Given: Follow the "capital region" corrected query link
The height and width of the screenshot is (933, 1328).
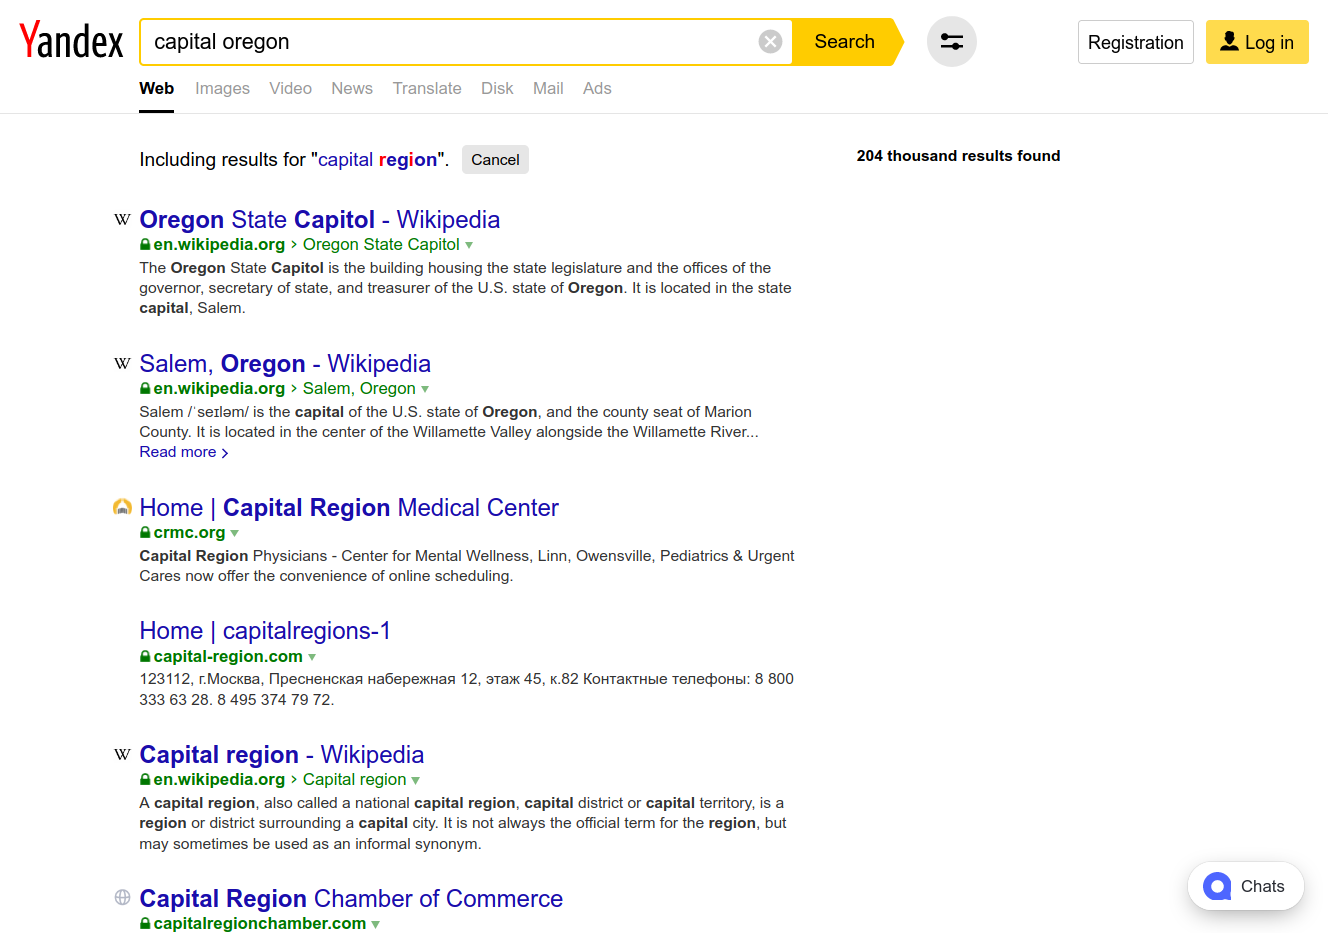Looking at the screenshot, I should [x=378, y=160].
